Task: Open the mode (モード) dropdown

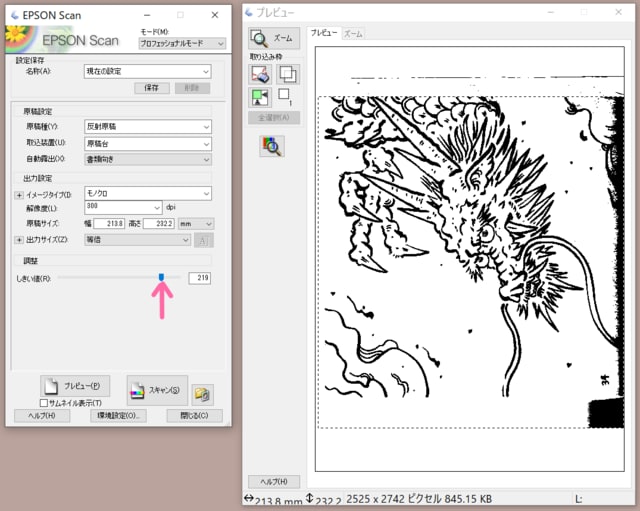Action: coord(182,43)
